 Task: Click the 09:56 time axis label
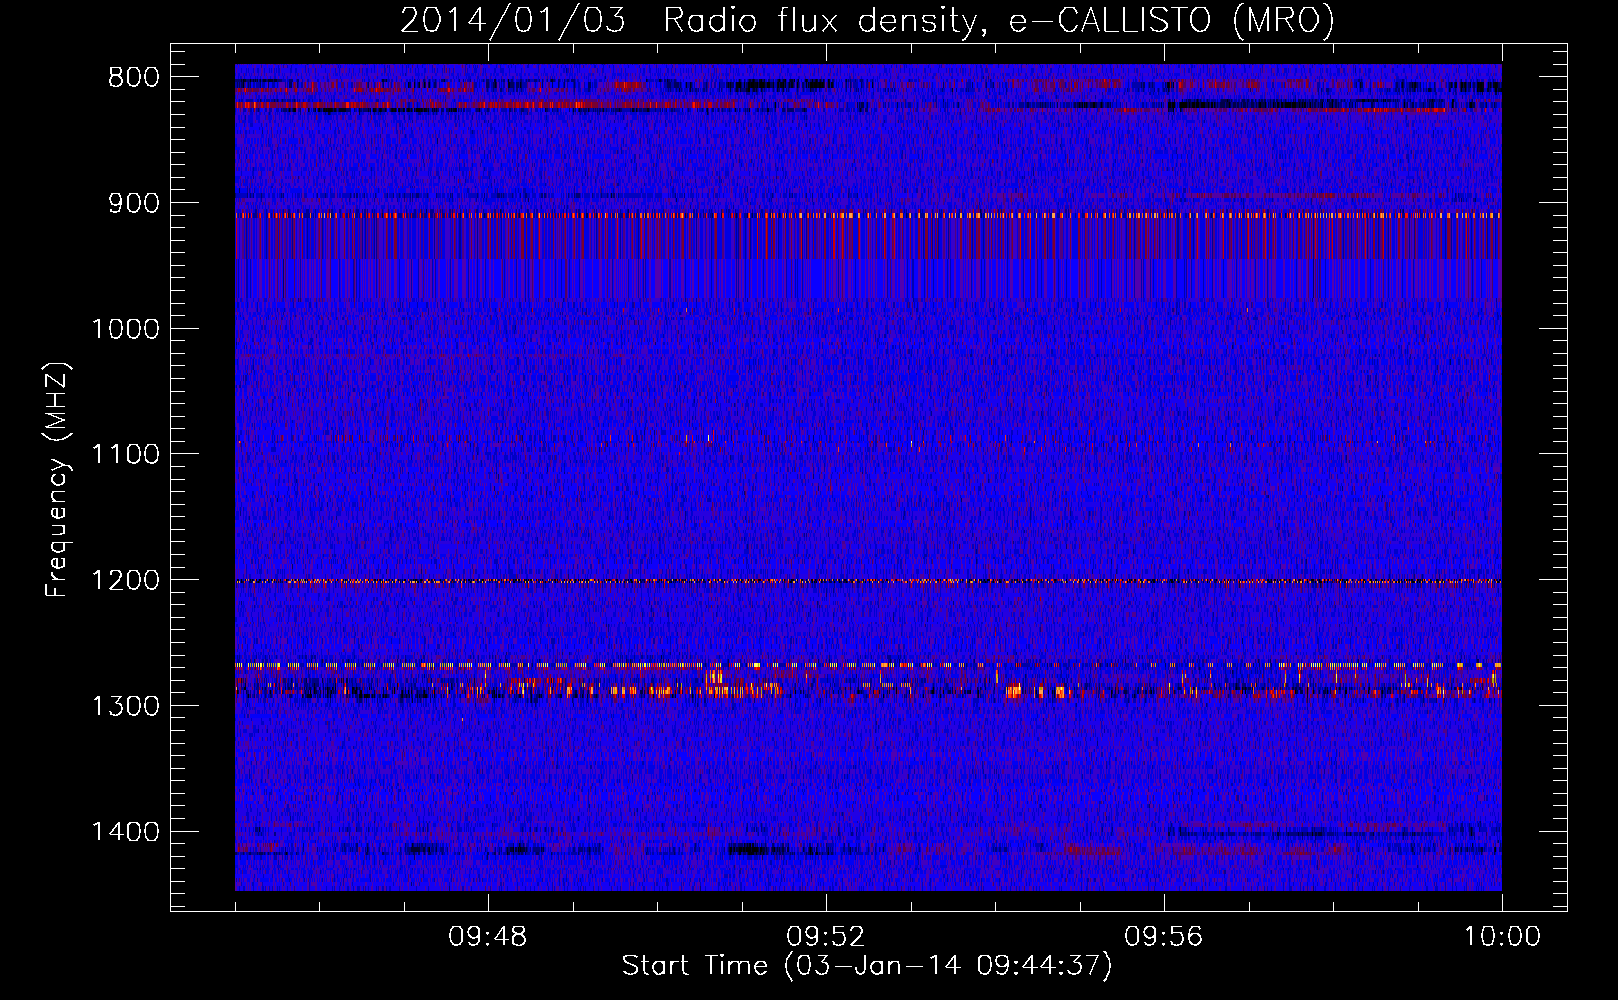point(1163,937)
